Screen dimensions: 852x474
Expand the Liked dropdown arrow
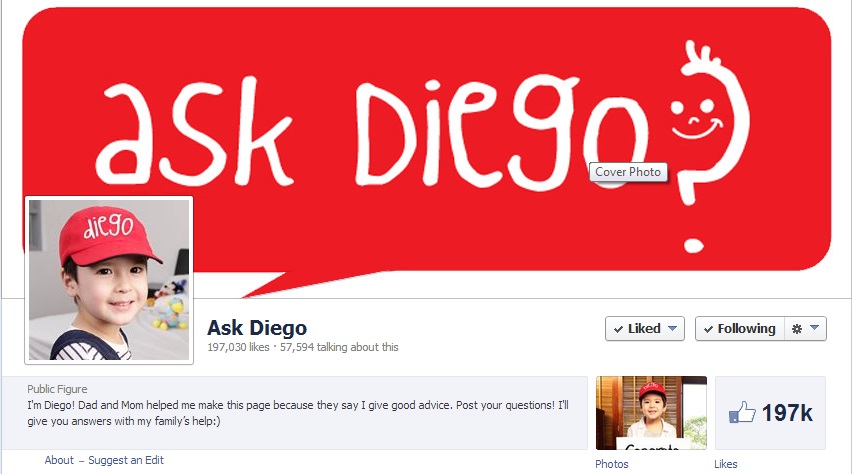point(672,328)
